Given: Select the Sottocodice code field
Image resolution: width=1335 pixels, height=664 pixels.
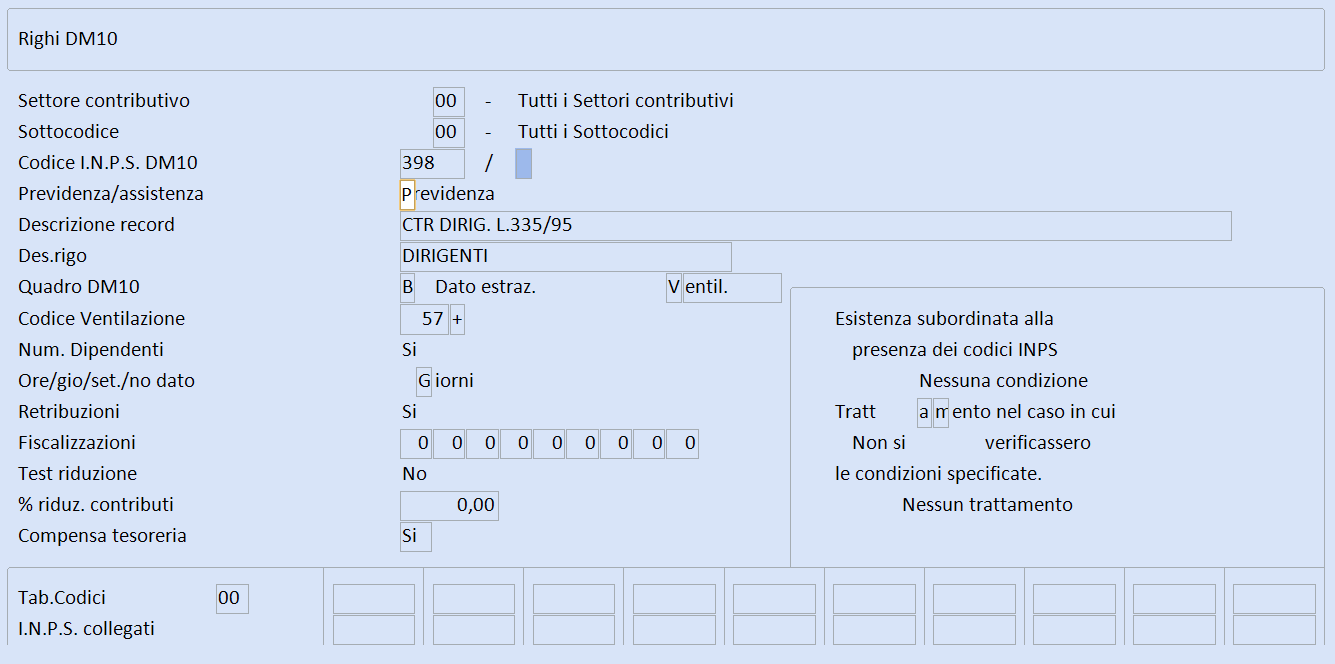Looking at the screenshot, I should (x=449, y=132).
